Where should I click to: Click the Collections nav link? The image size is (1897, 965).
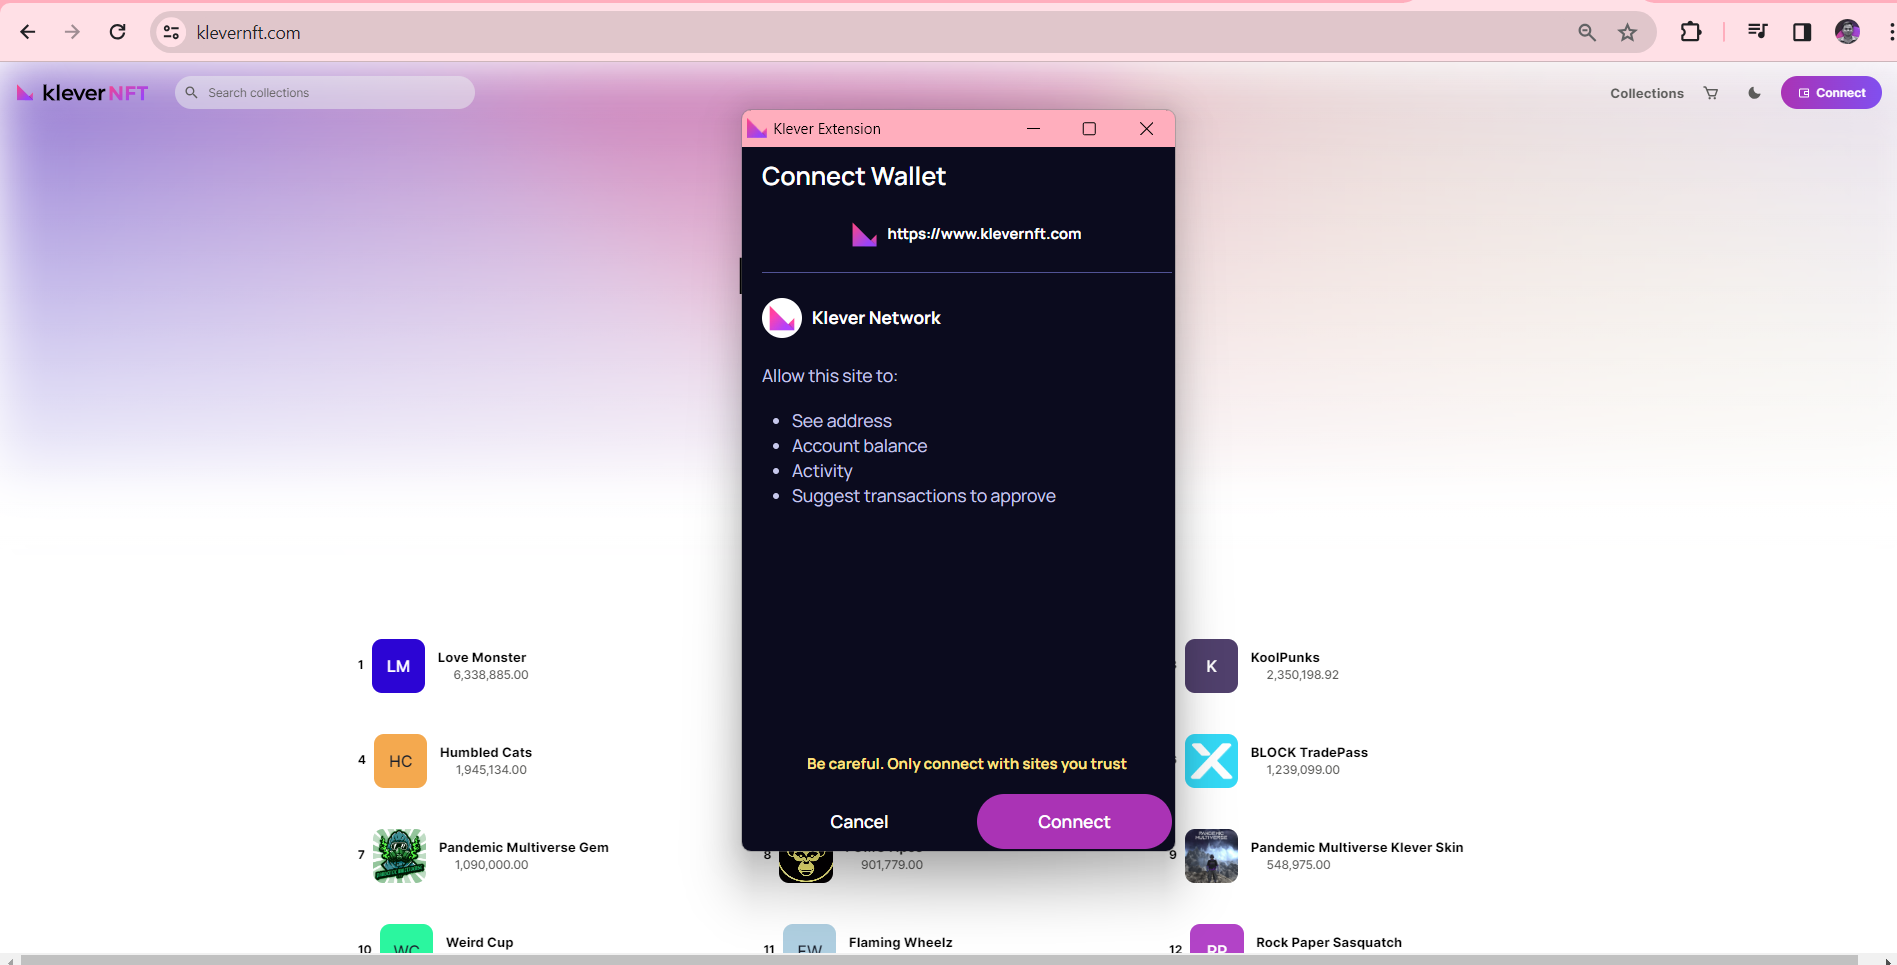pyautogui.click(x=1647, y=93)
